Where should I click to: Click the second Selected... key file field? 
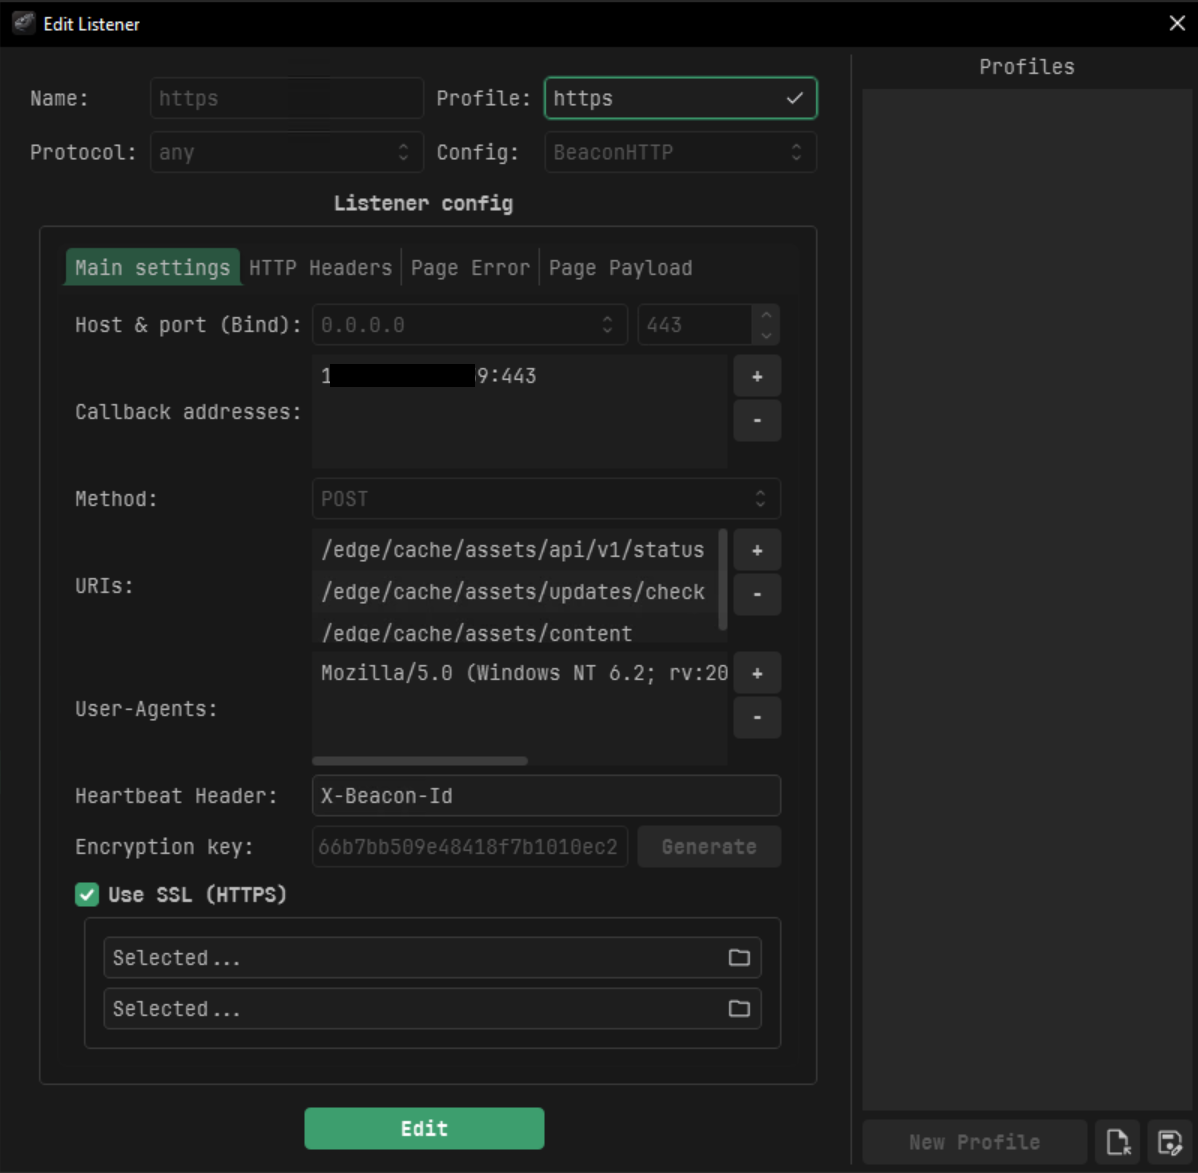[x=432, y=1009]
